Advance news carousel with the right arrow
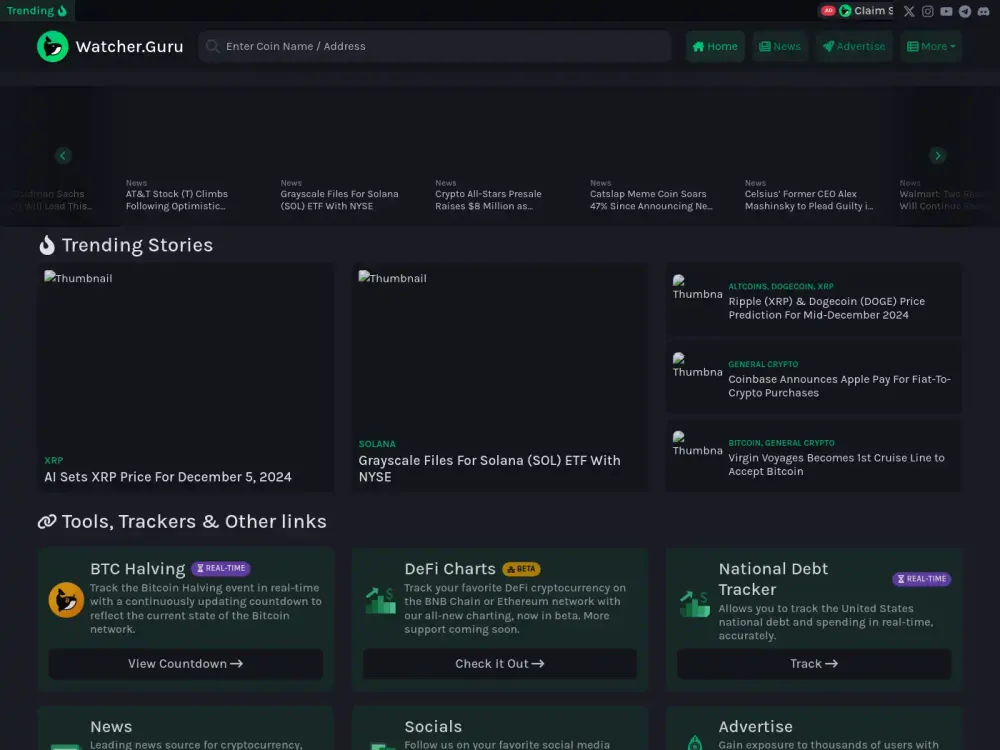 click(937, 155)
